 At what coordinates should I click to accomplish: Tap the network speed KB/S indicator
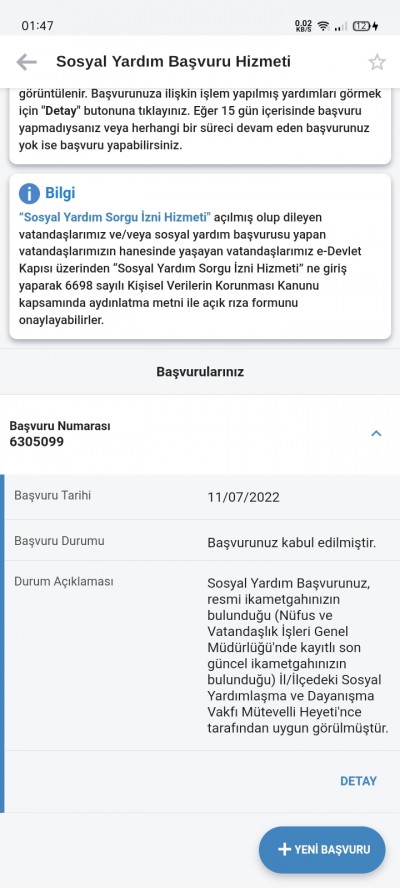304,26
